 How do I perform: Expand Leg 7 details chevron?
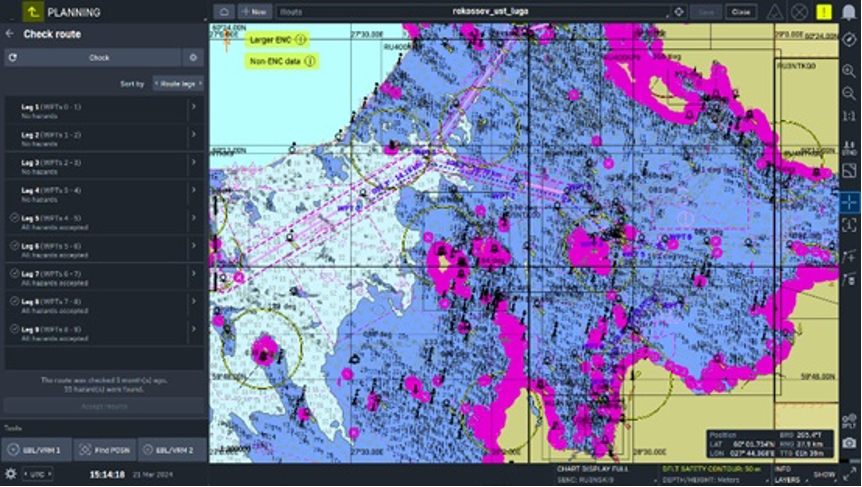[x=194, y=273]
